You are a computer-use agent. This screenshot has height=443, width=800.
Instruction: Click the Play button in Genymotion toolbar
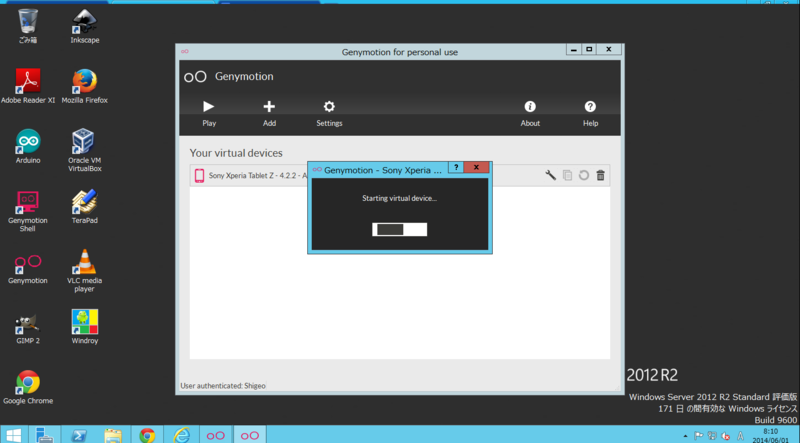pyautogui.click(x=209, y=113)
